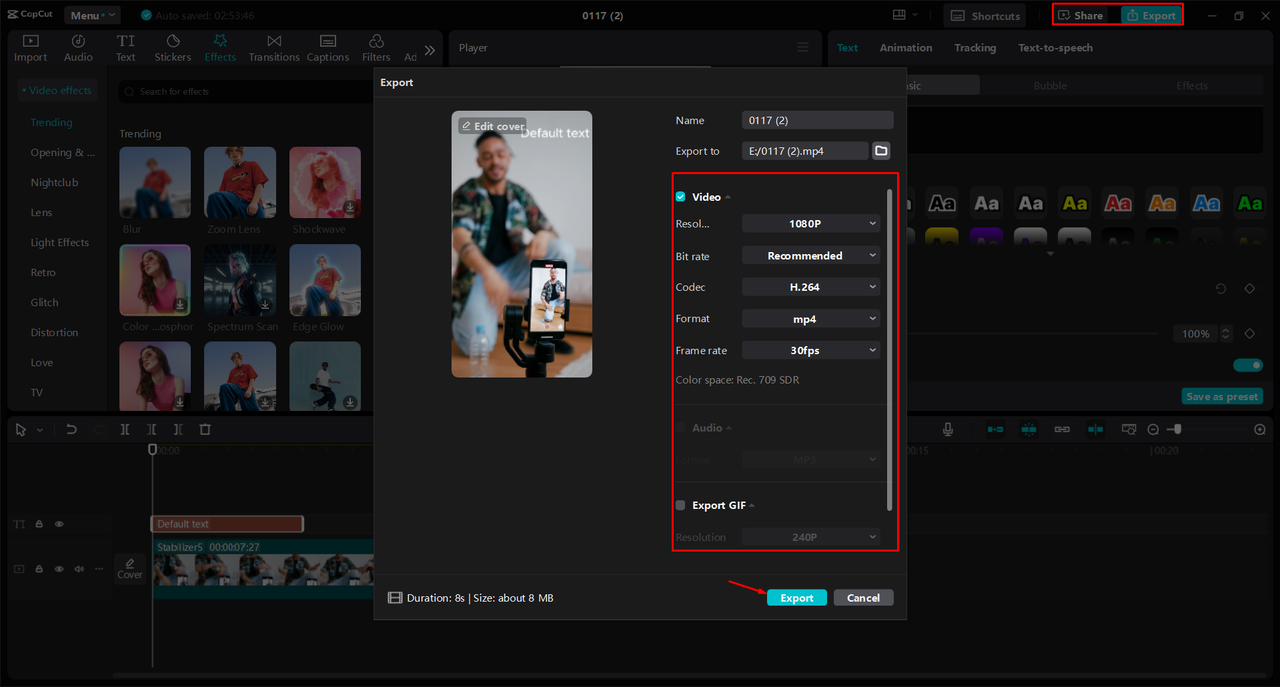Check the Export GIF checkbox
The image size is (1280, 687).
point(681,505)
